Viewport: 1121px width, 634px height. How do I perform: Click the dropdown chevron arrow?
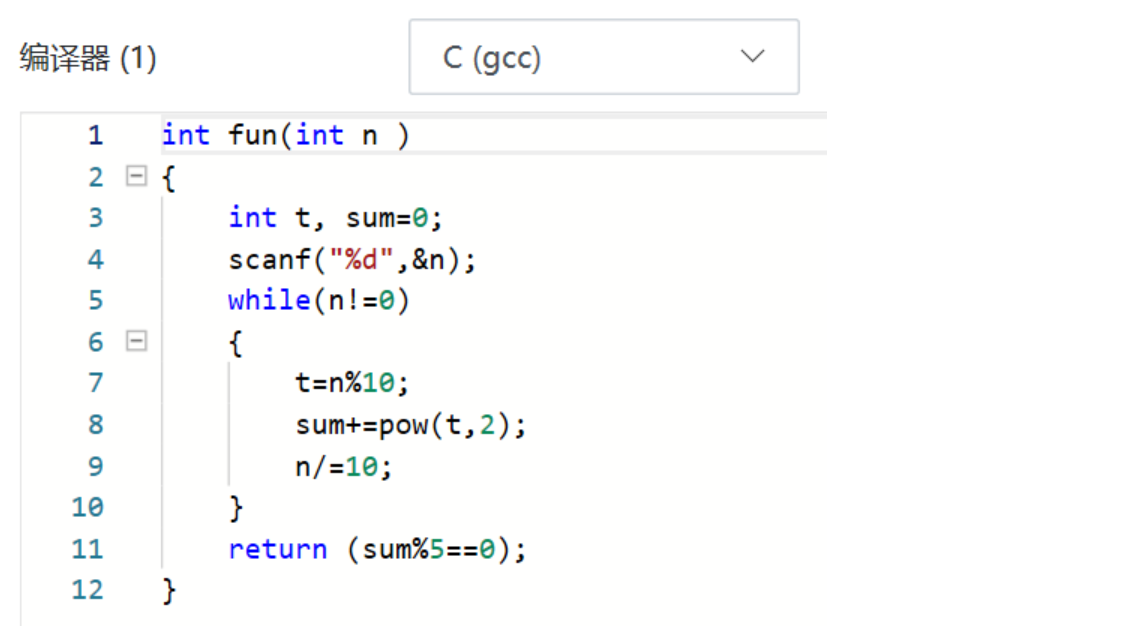[x=753, y=56]
